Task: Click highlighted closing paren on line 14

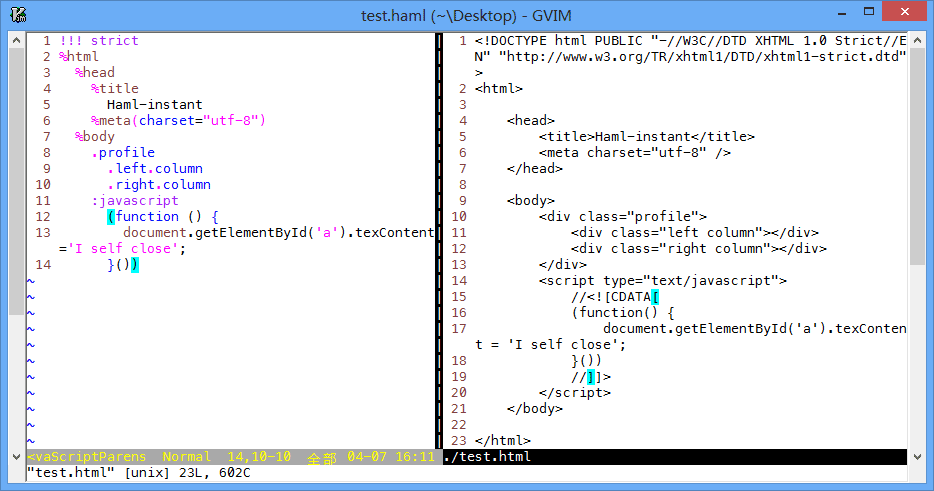Action: [135, 265]
